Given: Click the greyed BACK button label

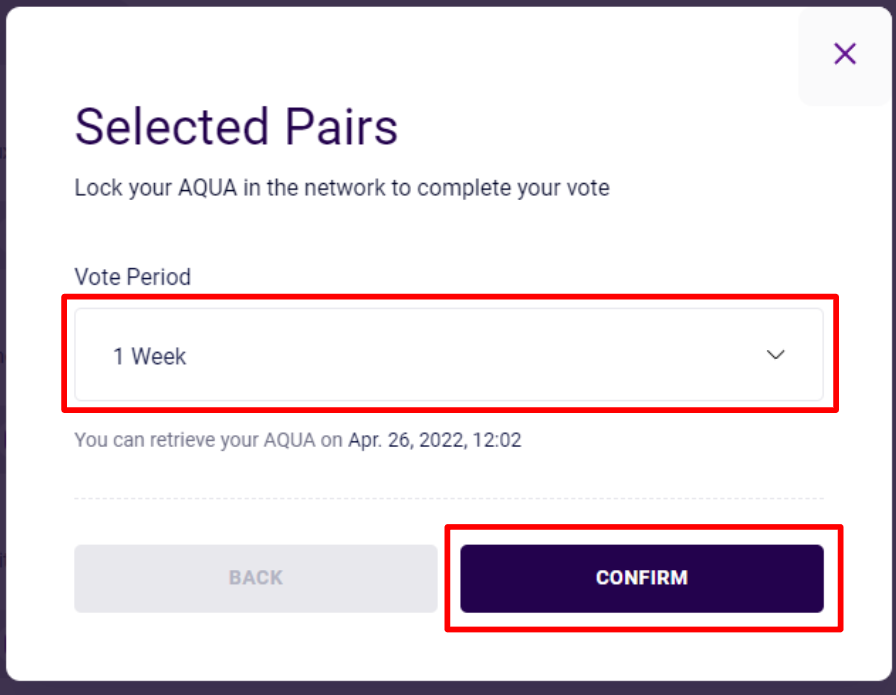Looking at the screenshot, I should coord(256,578).
